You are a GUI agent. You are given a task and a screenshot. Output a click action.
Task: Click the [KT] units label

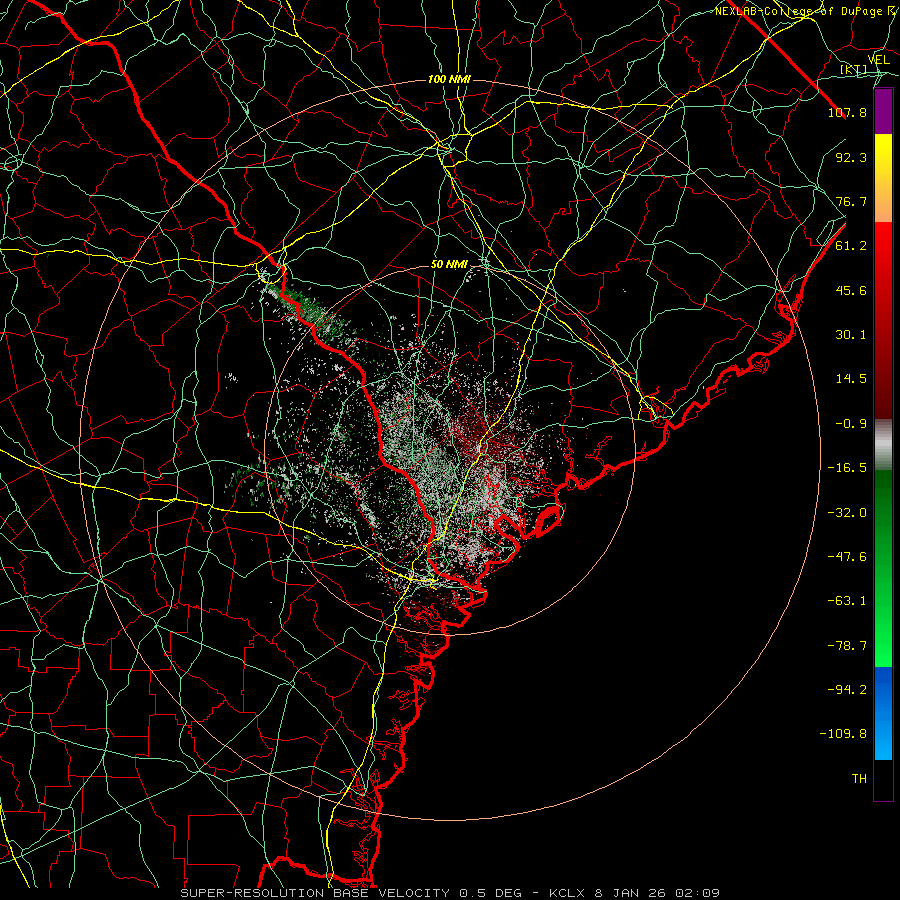pos(853,69)
